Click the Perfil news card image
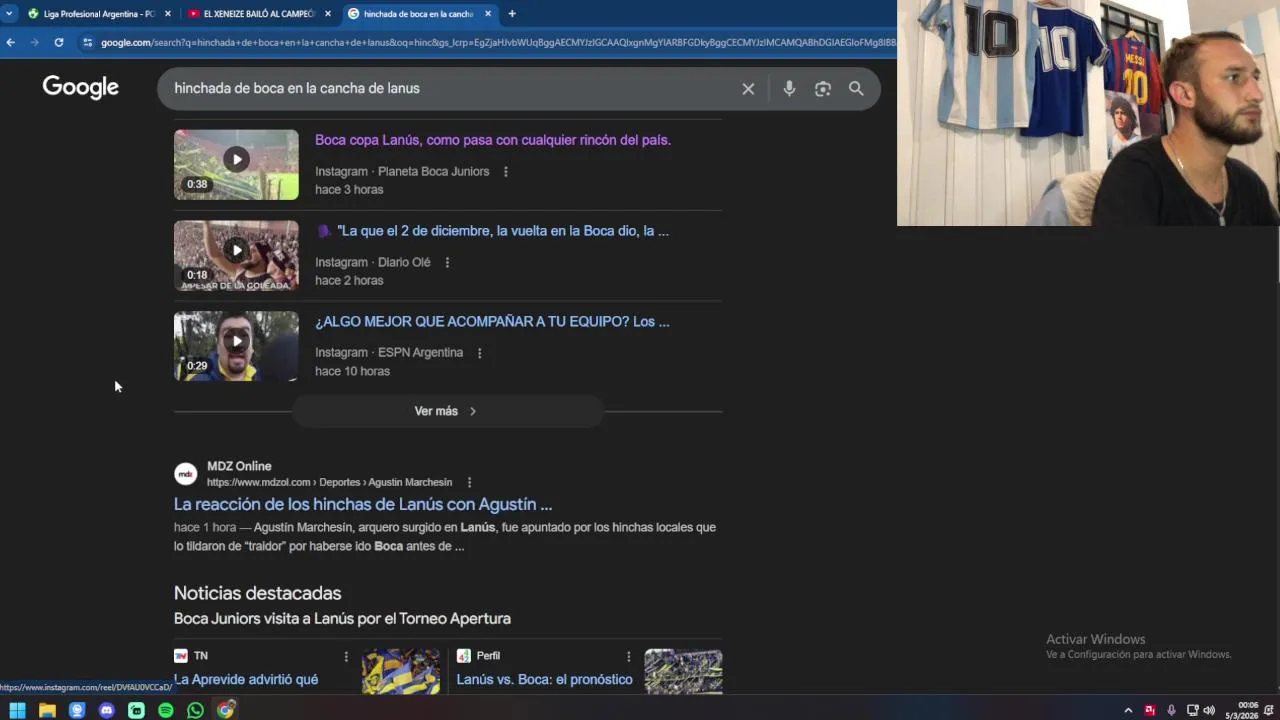 [x=683, y=671]
